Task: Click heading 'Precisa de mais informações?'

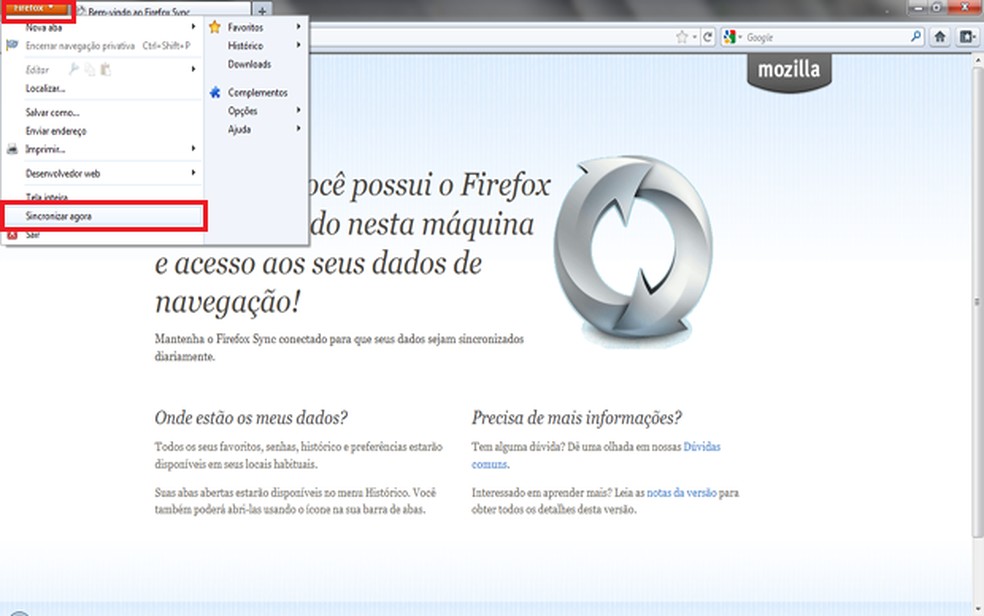Action: (x=577, y=418)
